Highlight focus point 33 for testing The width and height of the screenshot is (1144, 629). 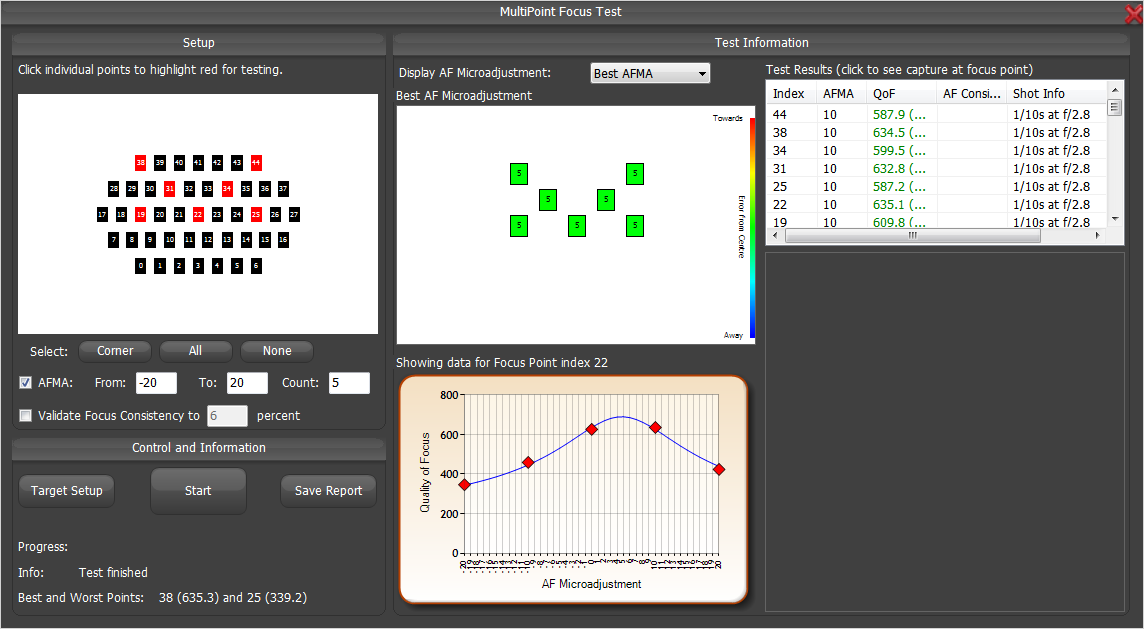pos(208,188)
